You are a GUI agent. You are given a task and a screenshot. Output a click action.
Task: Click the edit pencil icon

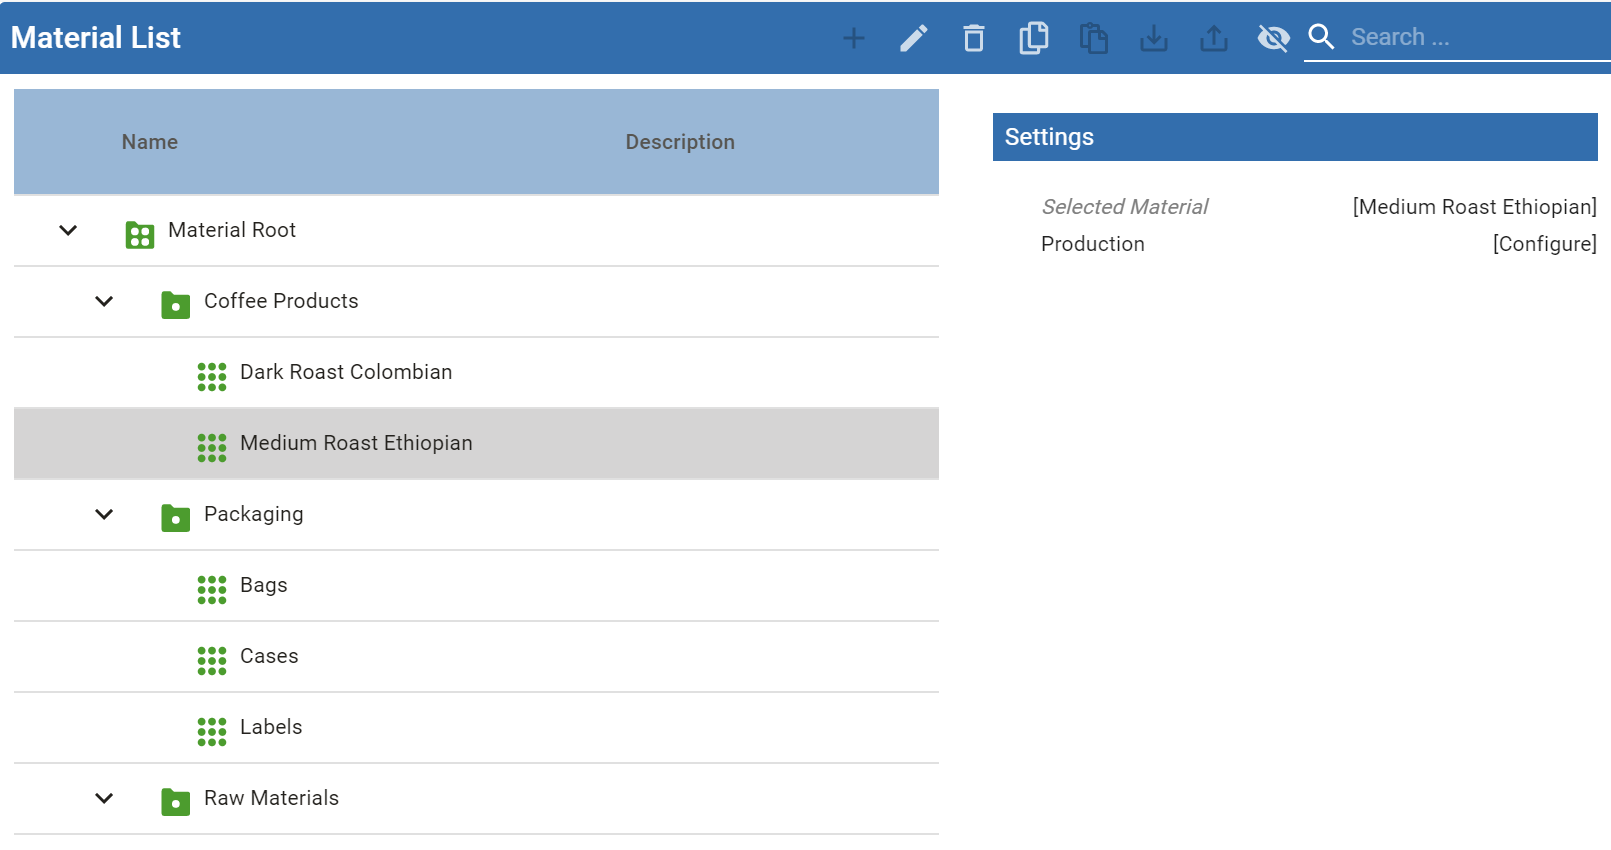coord(913,38)
